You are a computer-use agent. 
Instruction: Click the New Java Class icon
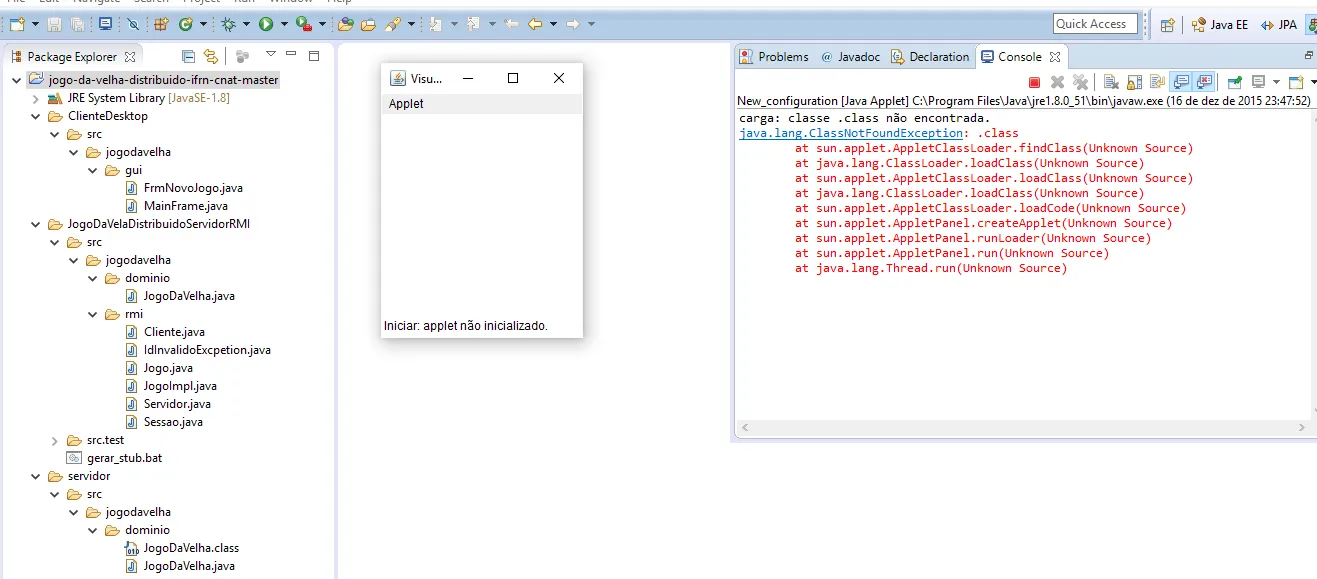click(x=186, y=24)
